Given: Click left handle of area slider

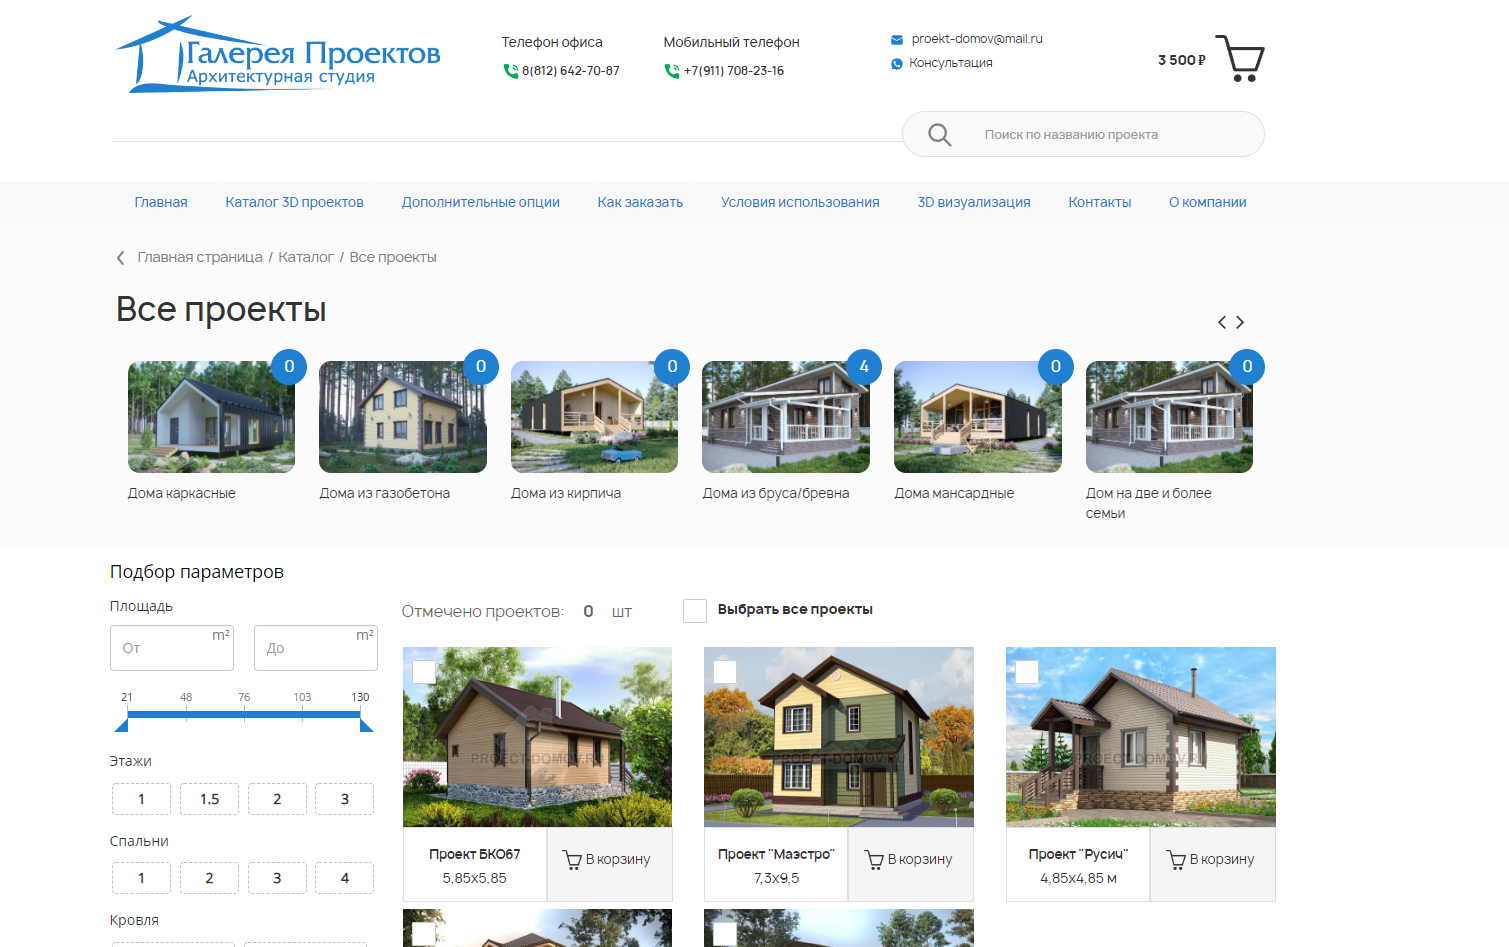Looking at the screenshot, I should pos(122,724).
